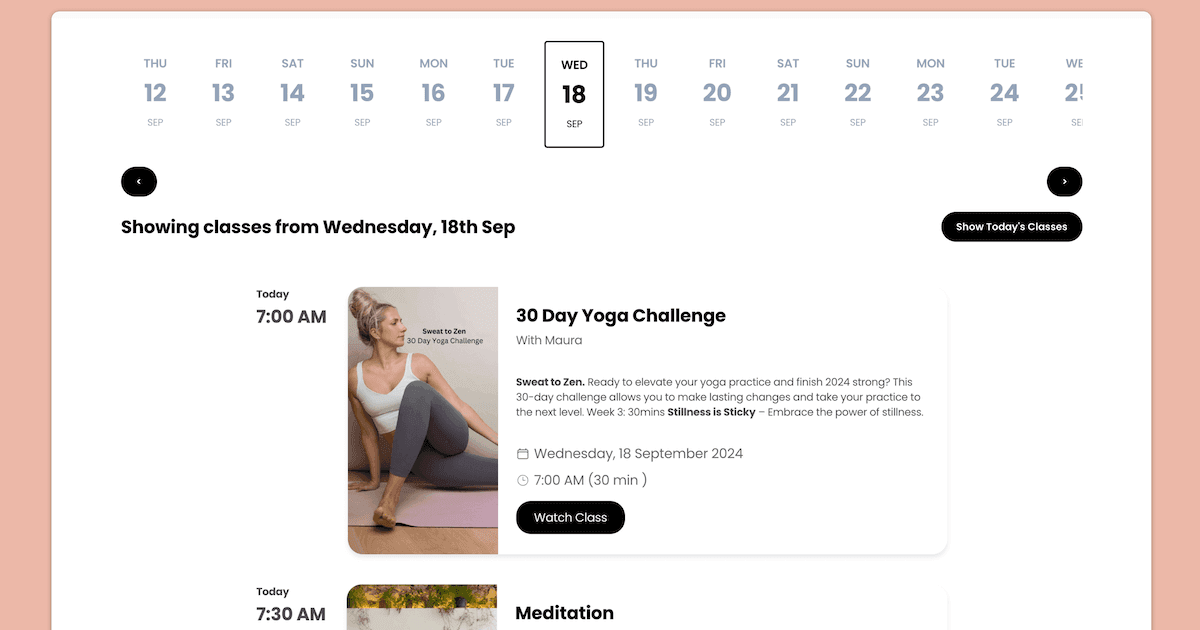Image resolution: width=1200 pixels, height=630 pixels.
Task: Choose Saturday 14 Sep in date strip
Action: (x=292, y=93)
